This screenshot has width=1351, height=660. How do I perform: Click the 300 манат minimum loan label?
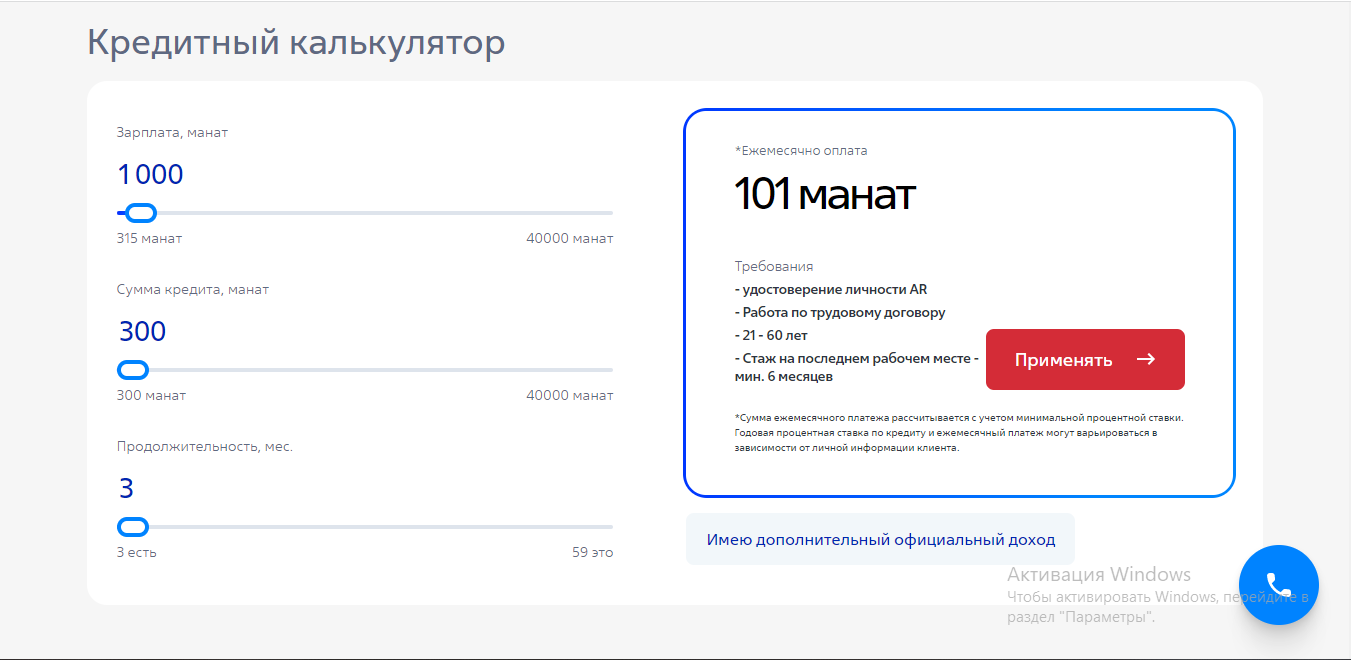click(151, 396)
